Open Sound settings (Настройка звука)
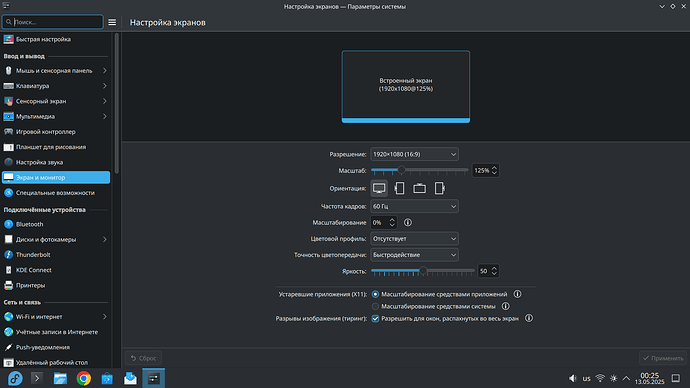 coord(56,162)
